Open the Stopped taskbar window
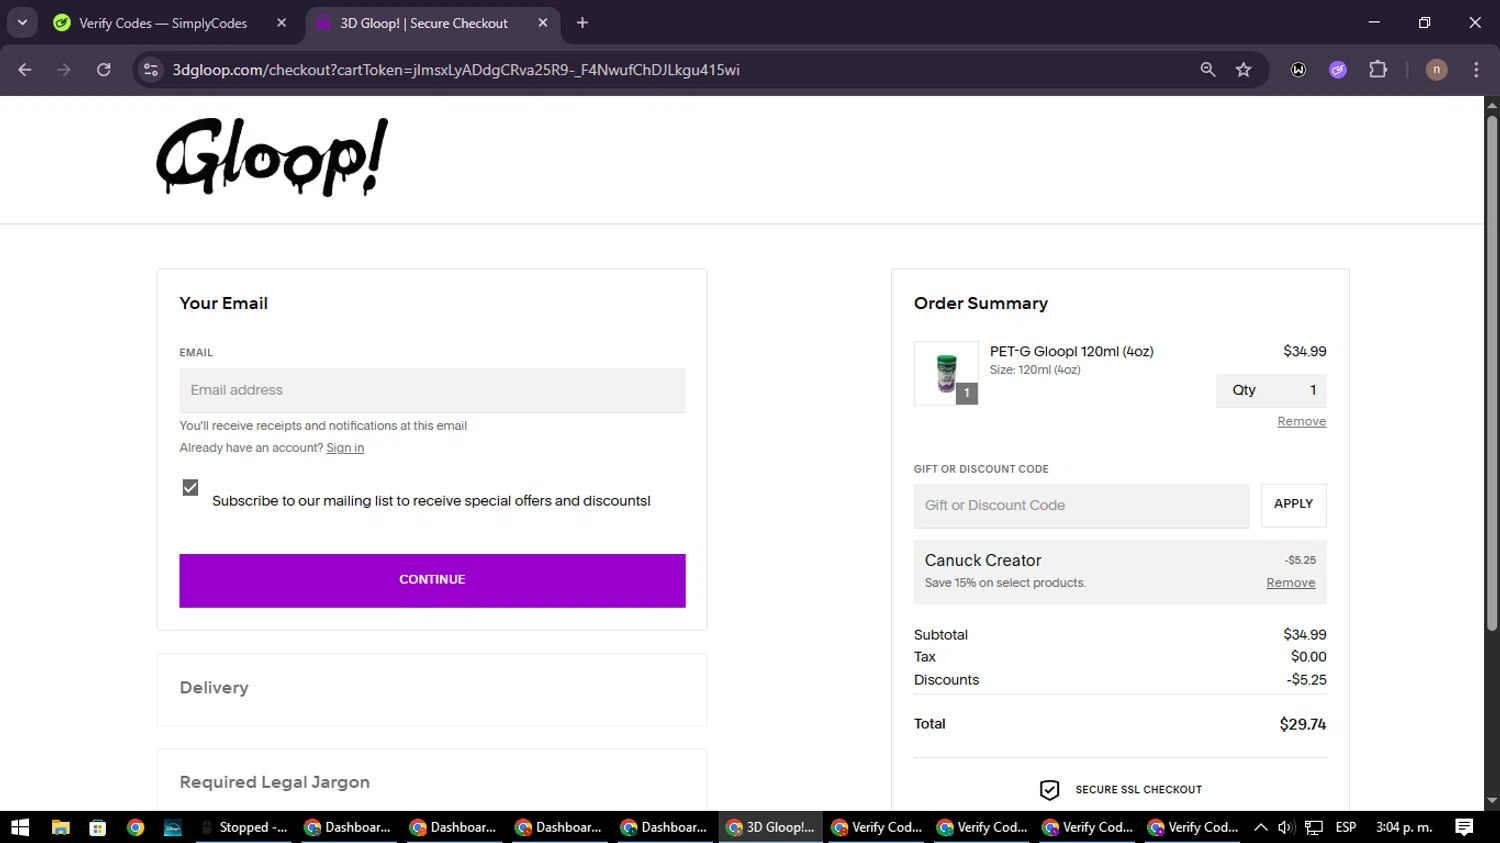 [243, 827]
